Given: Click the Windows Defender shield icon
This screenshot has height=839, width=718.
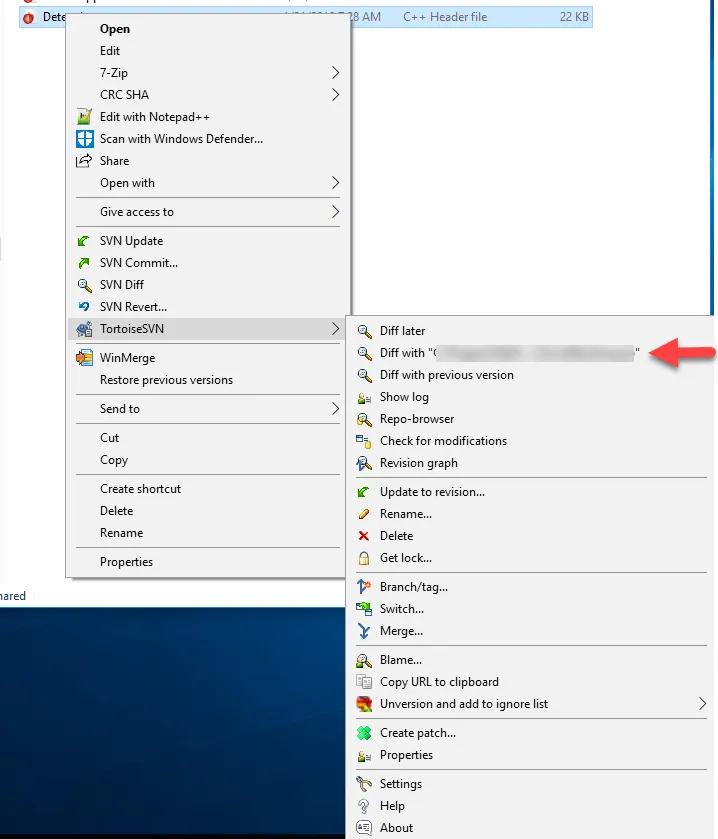Looking at the screenshot, I should point(85,139).
